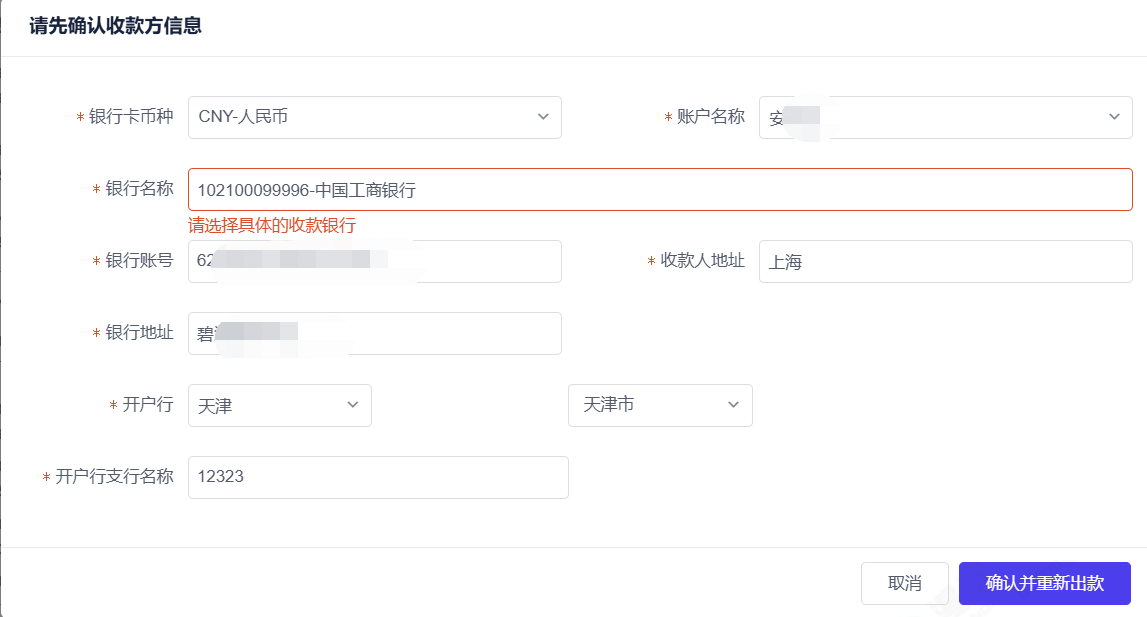The height and width of the screenshot is (617, 1147).
Task: Click the dialog title 请先确认收款方信息
Action: tap(116, 27)
